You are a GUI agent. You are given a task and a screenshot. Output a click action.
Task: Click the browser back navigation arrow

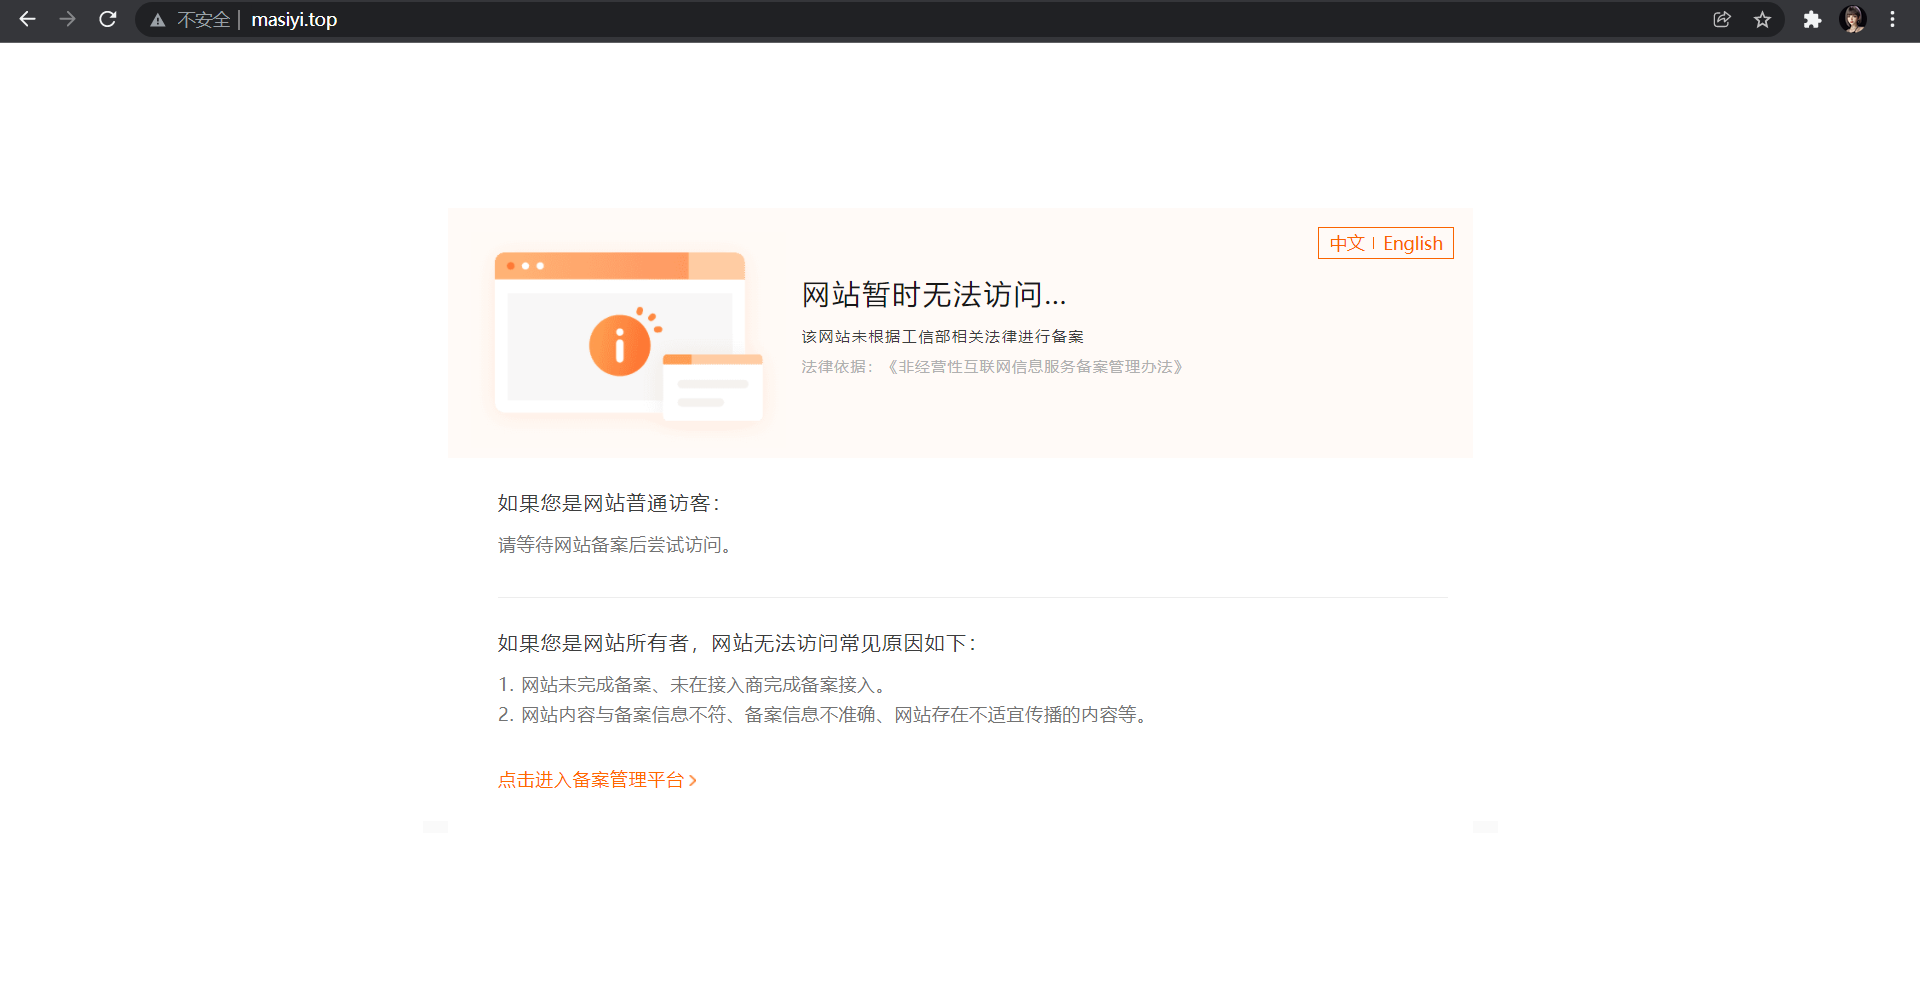27,19
